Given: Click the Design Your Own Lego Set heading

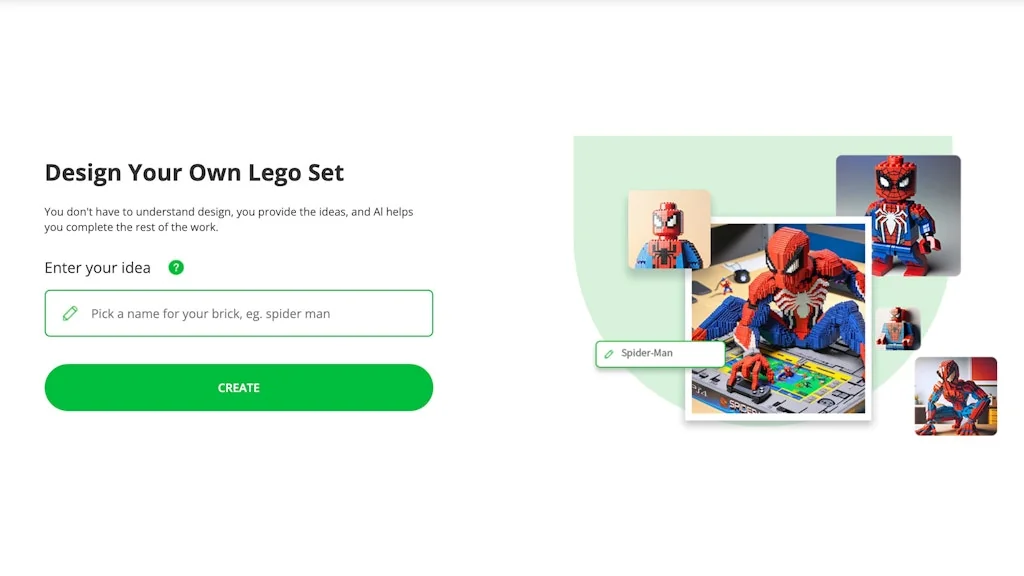Looking at the screenshot, I should pyautogui.click(x=193, y=172).
